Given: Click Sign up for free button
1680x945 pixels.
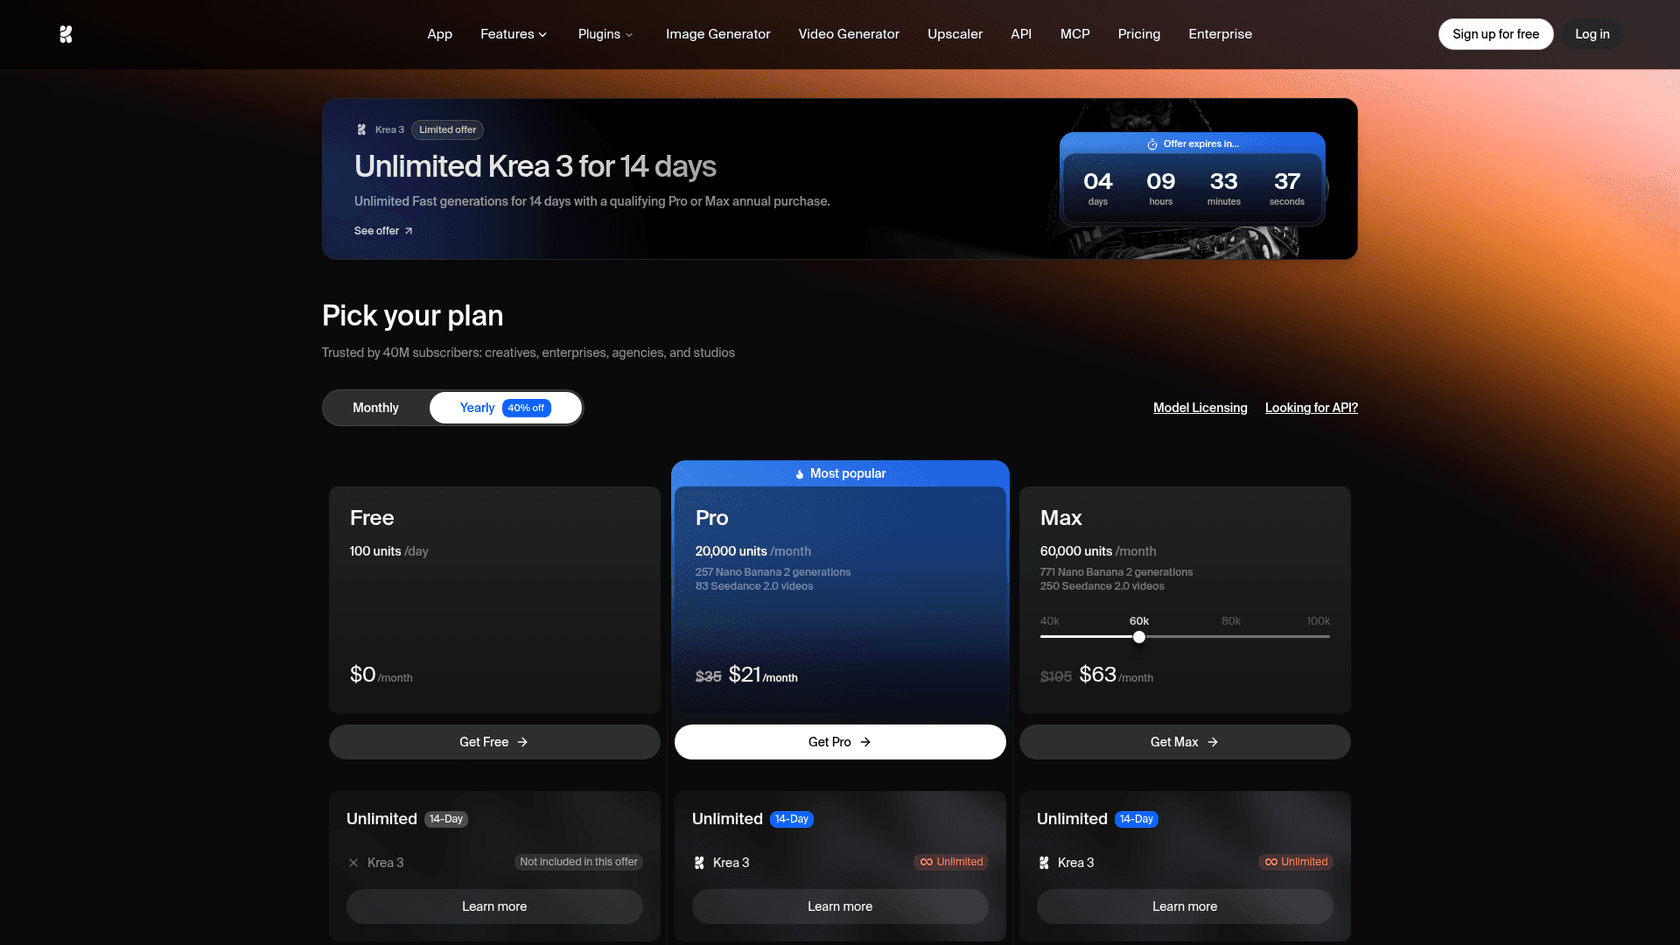Looking at the screenshot, I should [1496, 34].
